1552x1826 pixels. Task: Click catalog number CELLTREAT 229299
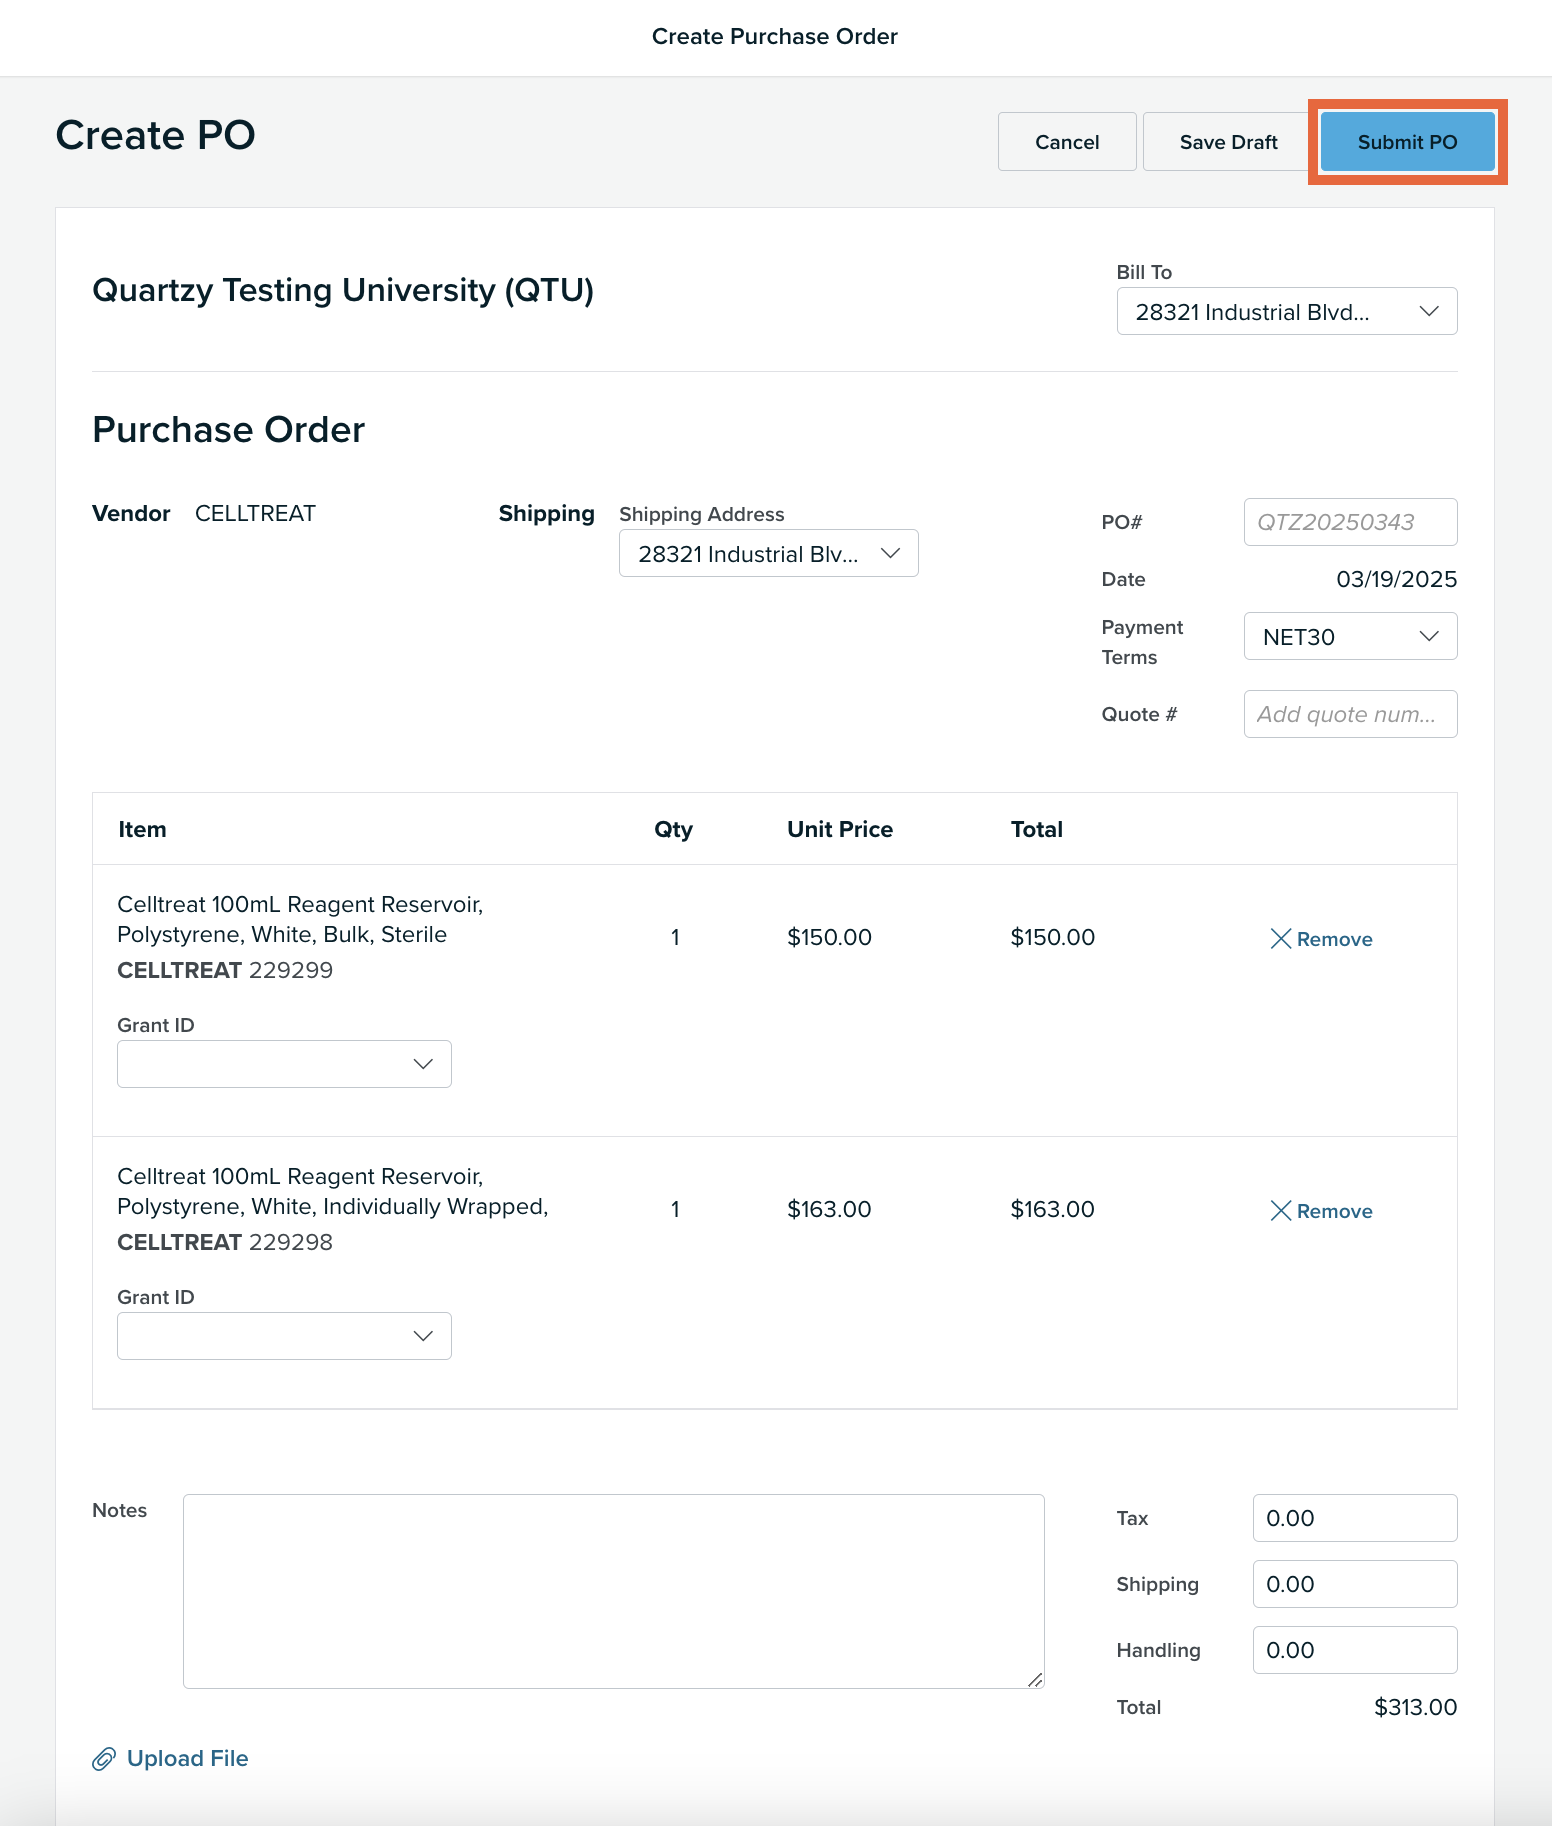tap(225, 970)
